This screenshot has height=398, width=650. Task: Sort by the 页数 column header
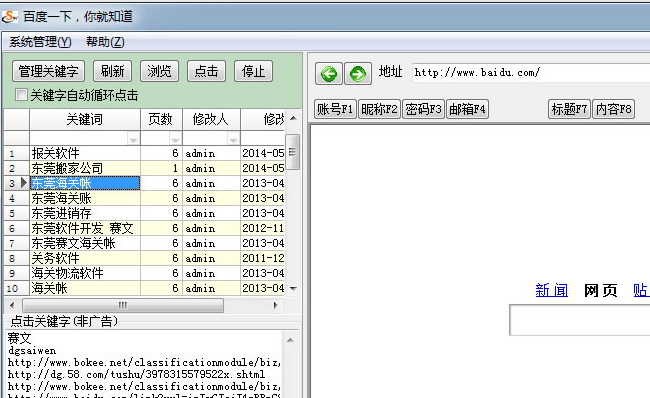[161, 119]
